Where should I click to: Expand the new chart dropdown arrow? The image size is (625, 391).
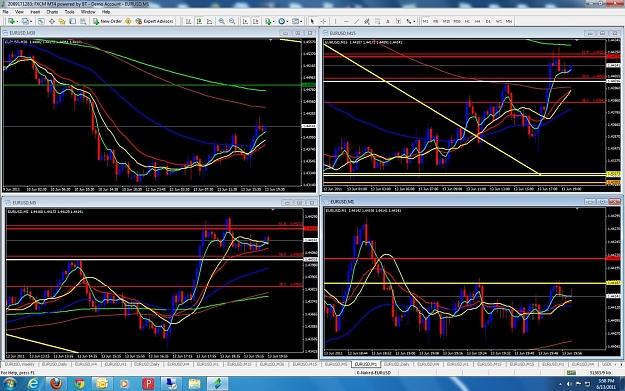click(x=17, y=22)
